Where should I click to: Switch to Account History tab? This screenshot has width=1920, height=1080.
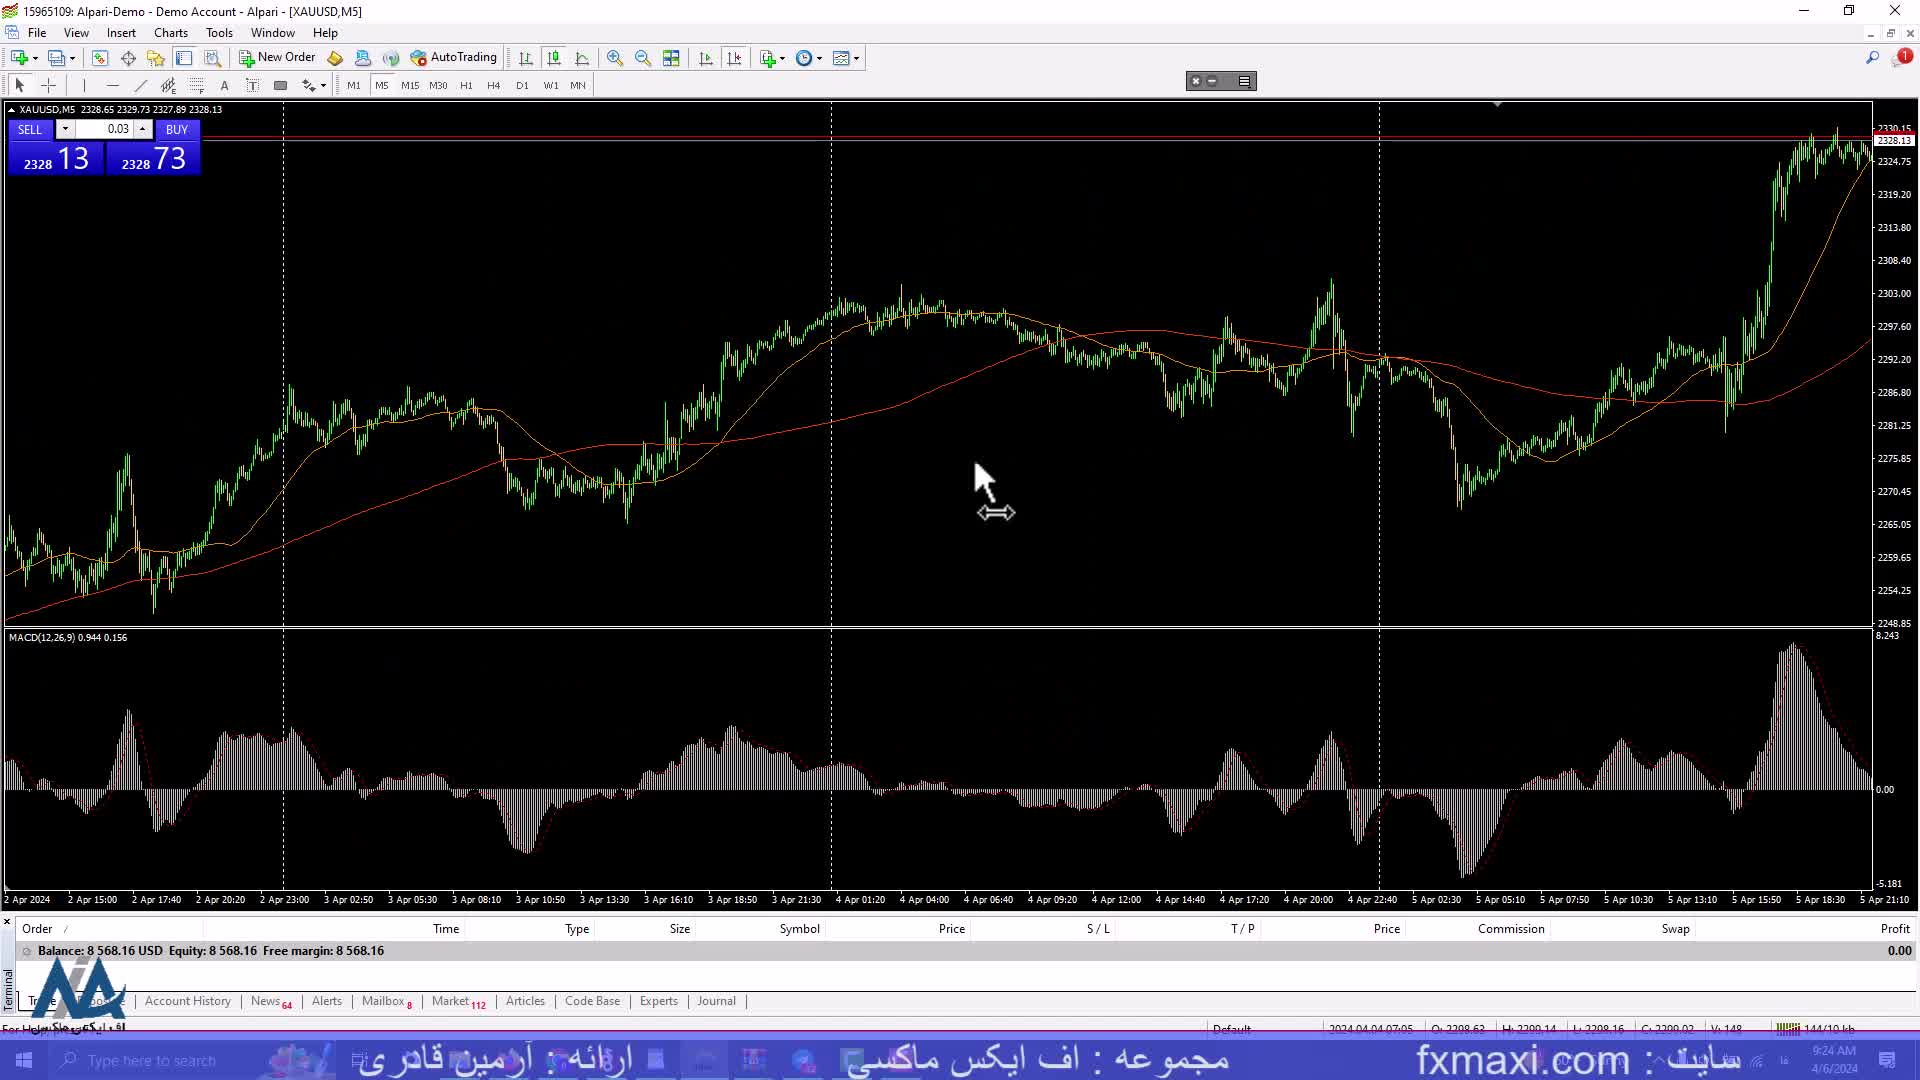[x=187, y=1001]
